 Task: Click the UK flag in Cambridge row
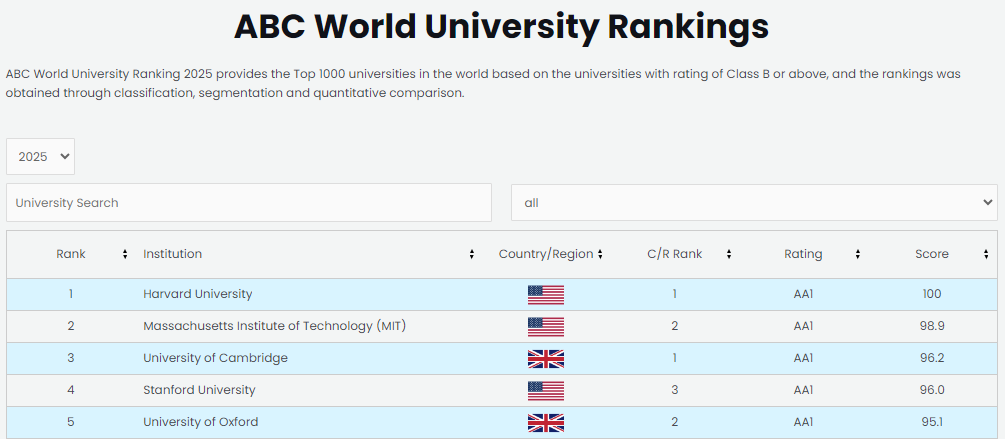(545, 359)
